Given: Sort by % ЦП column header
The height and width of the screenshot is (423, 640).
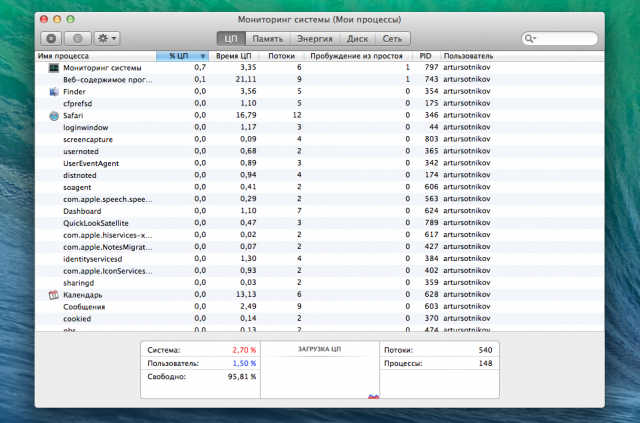Looking at the screenshot, I should coord(182,56).
